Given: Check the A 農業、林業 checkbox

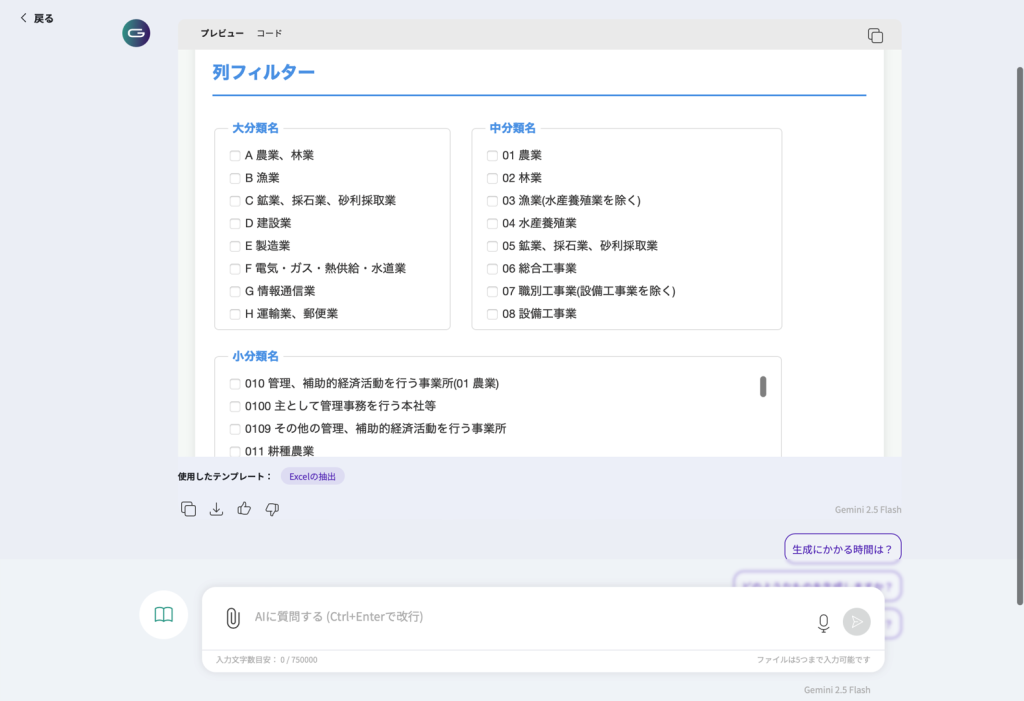Looking at the screenshot, I should (x=235, y=156).
